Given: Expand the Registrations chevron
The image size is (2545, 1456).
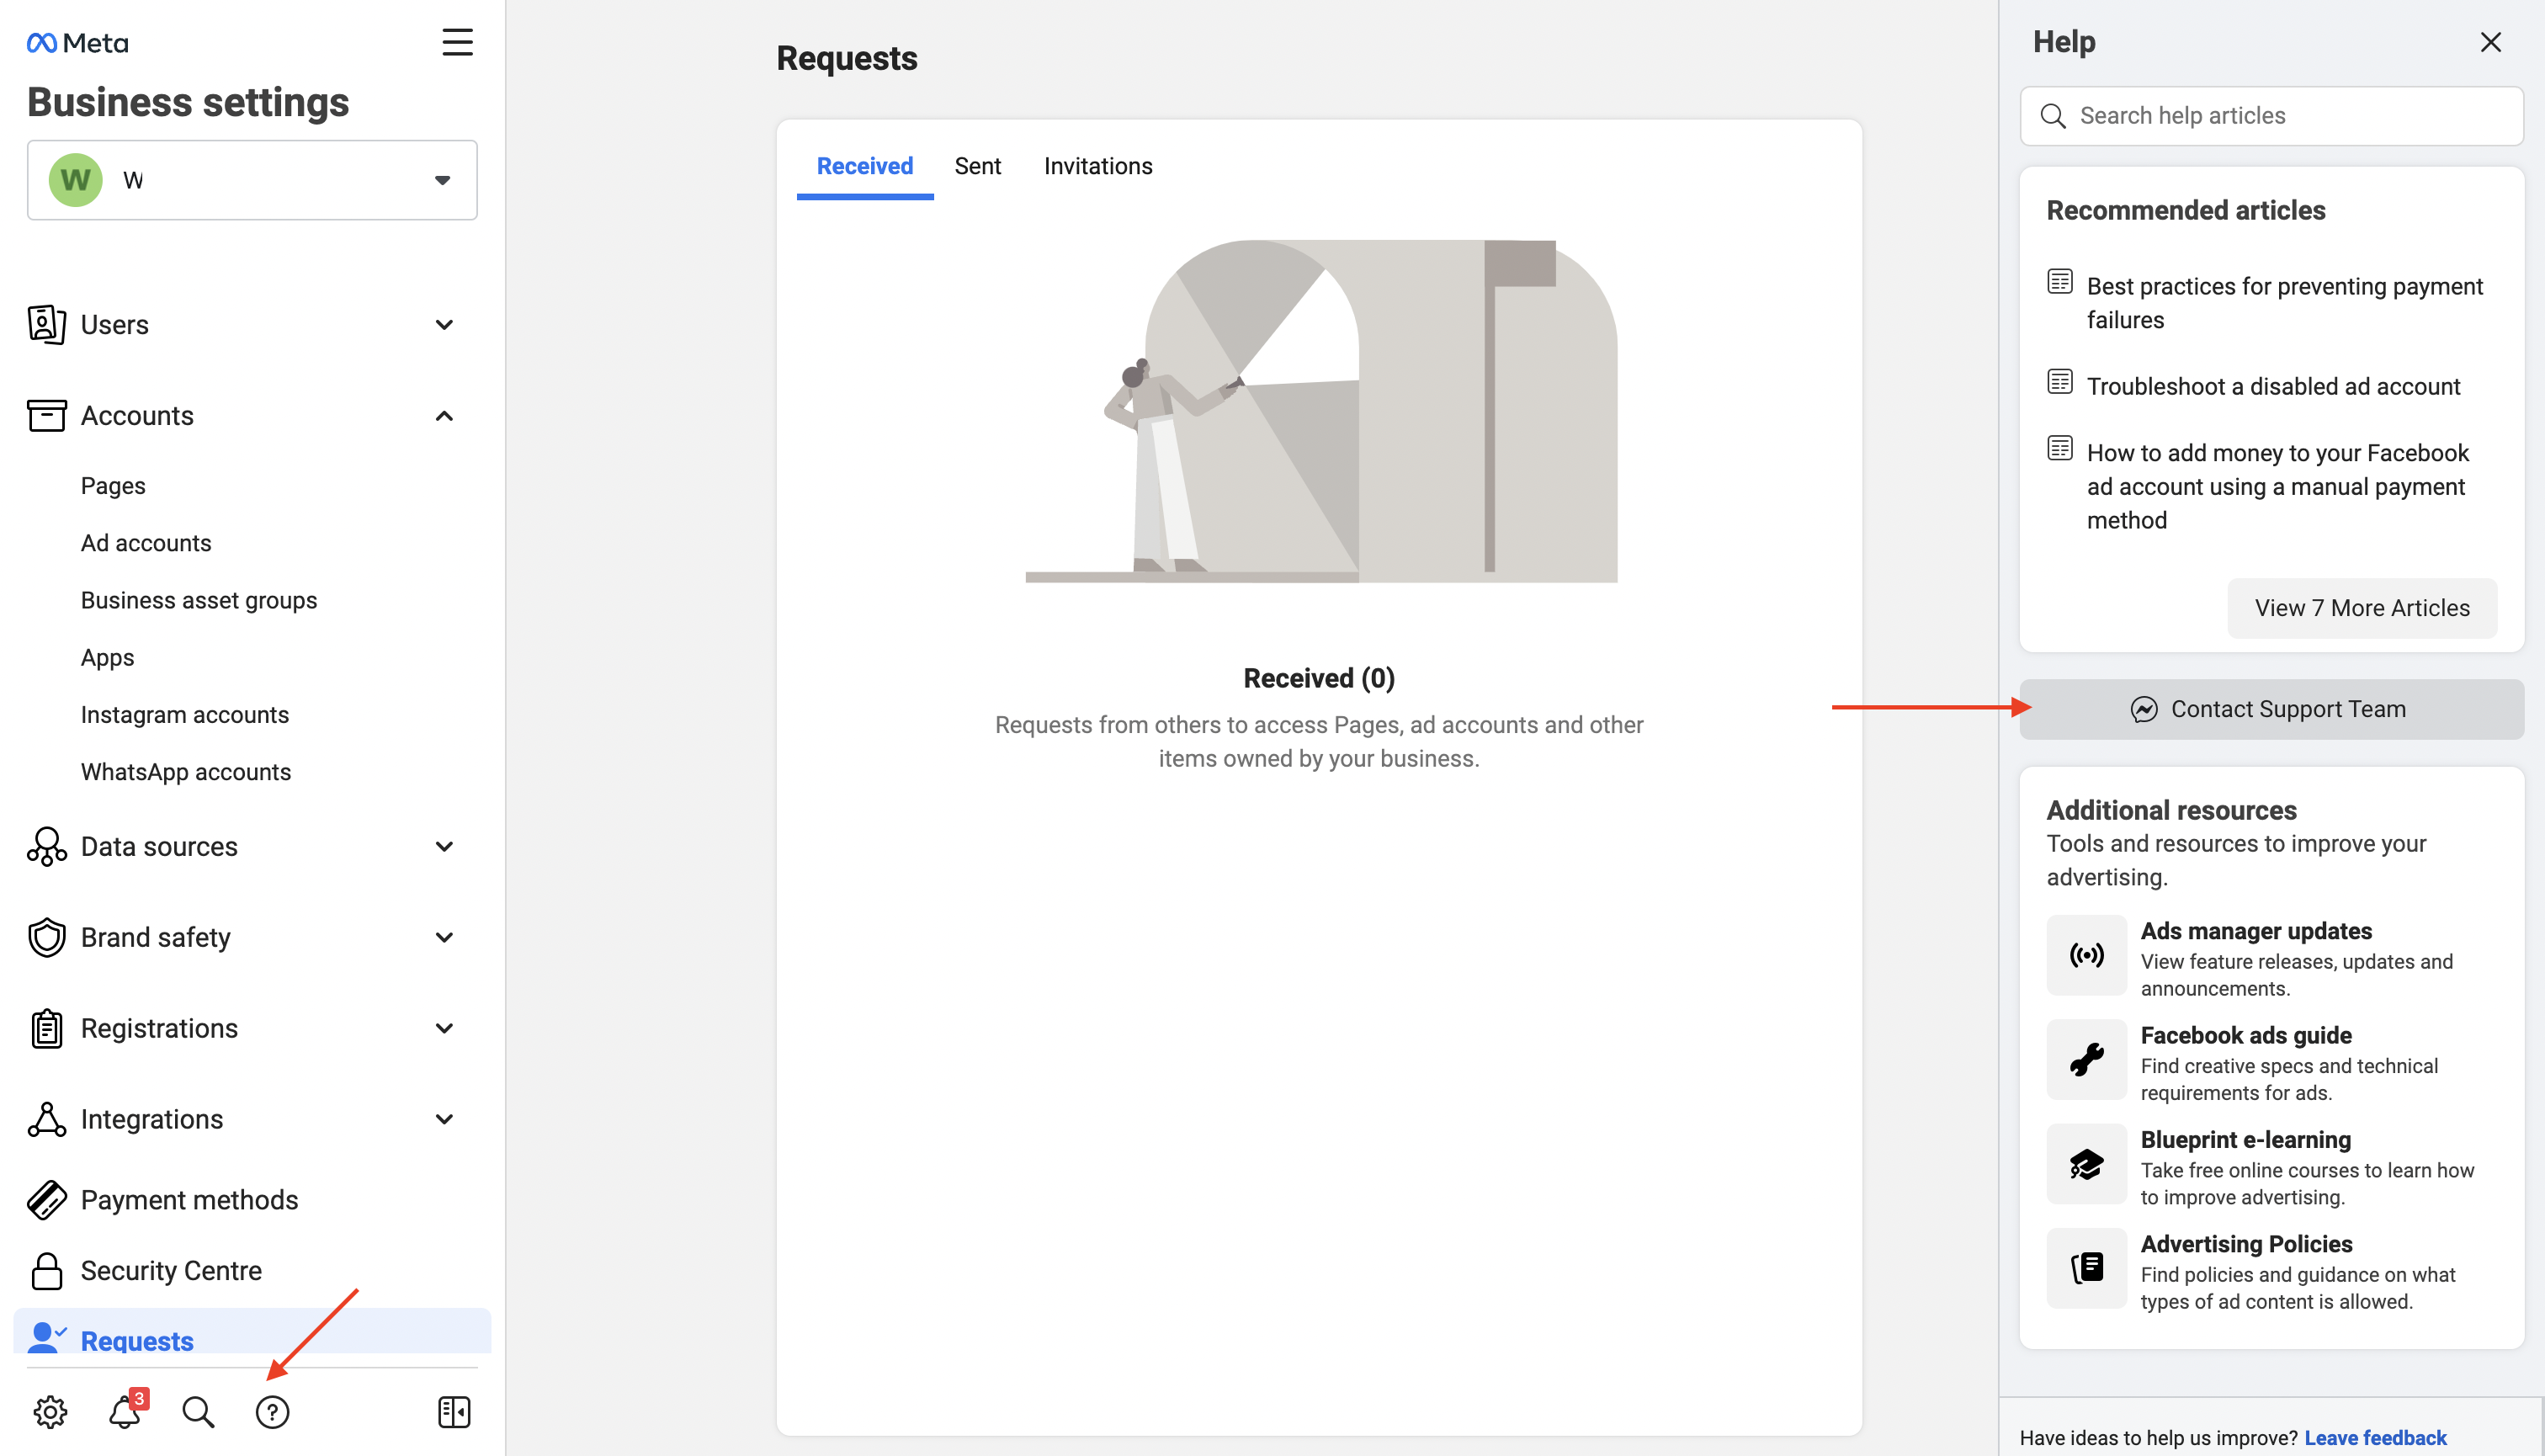Looking at the screenshot, I should [445, 1029].
